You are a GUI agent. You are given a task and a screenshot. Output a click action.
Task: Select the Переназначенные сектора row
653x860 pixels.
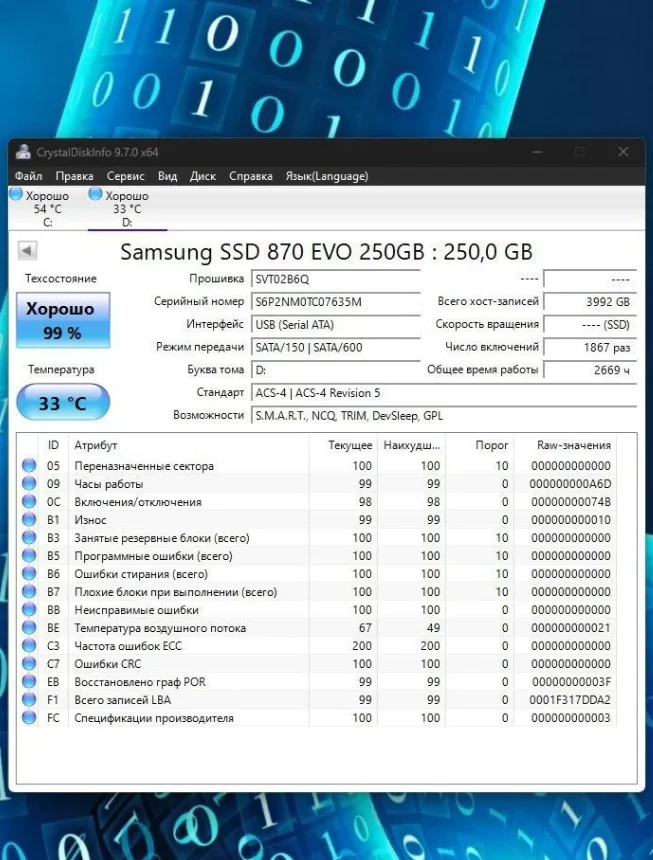tap(317, 466)
